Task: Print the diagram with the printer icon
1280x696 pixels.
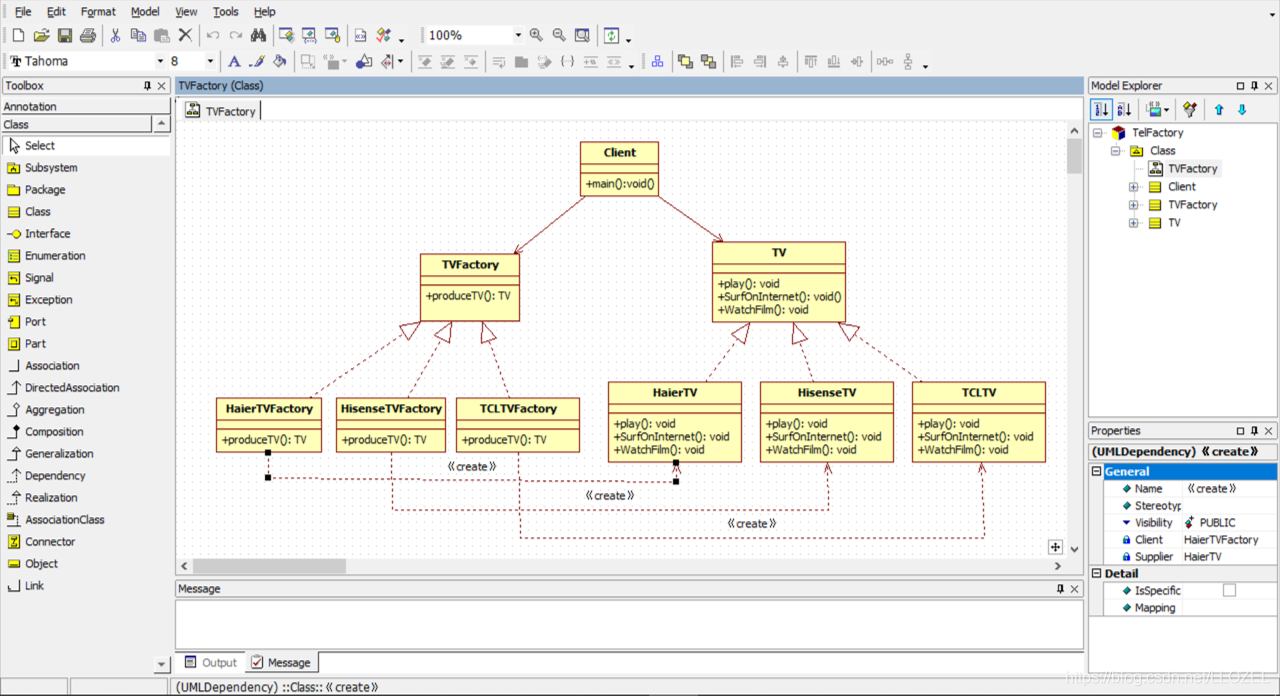Action: tap(87, 35)
